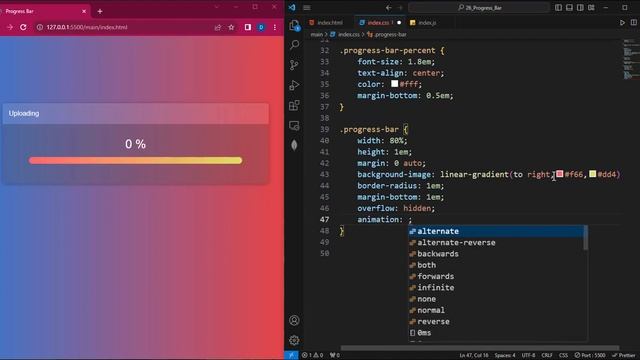Click the upload progress bar in browser
This screenshot has height=360, width=640.
(136, 161)
